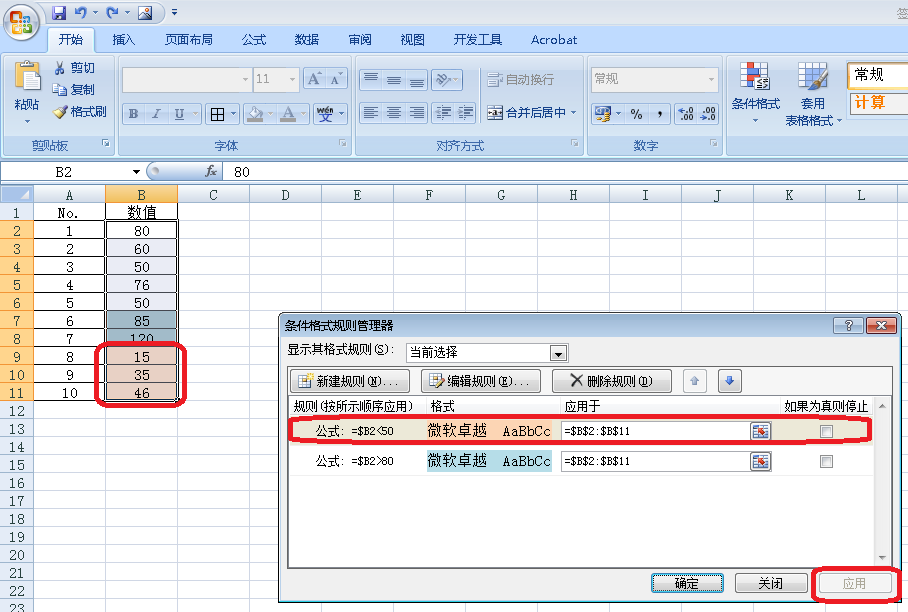Increase font size
This screenshot has height=612, width=908.
314,79
